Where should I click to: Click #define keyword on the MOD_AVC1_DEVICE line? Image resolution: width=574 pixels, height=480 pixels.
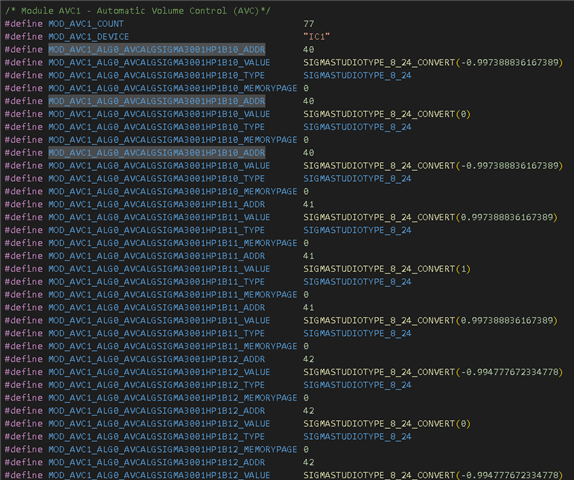pyautogui.click(x=24, y=37)
